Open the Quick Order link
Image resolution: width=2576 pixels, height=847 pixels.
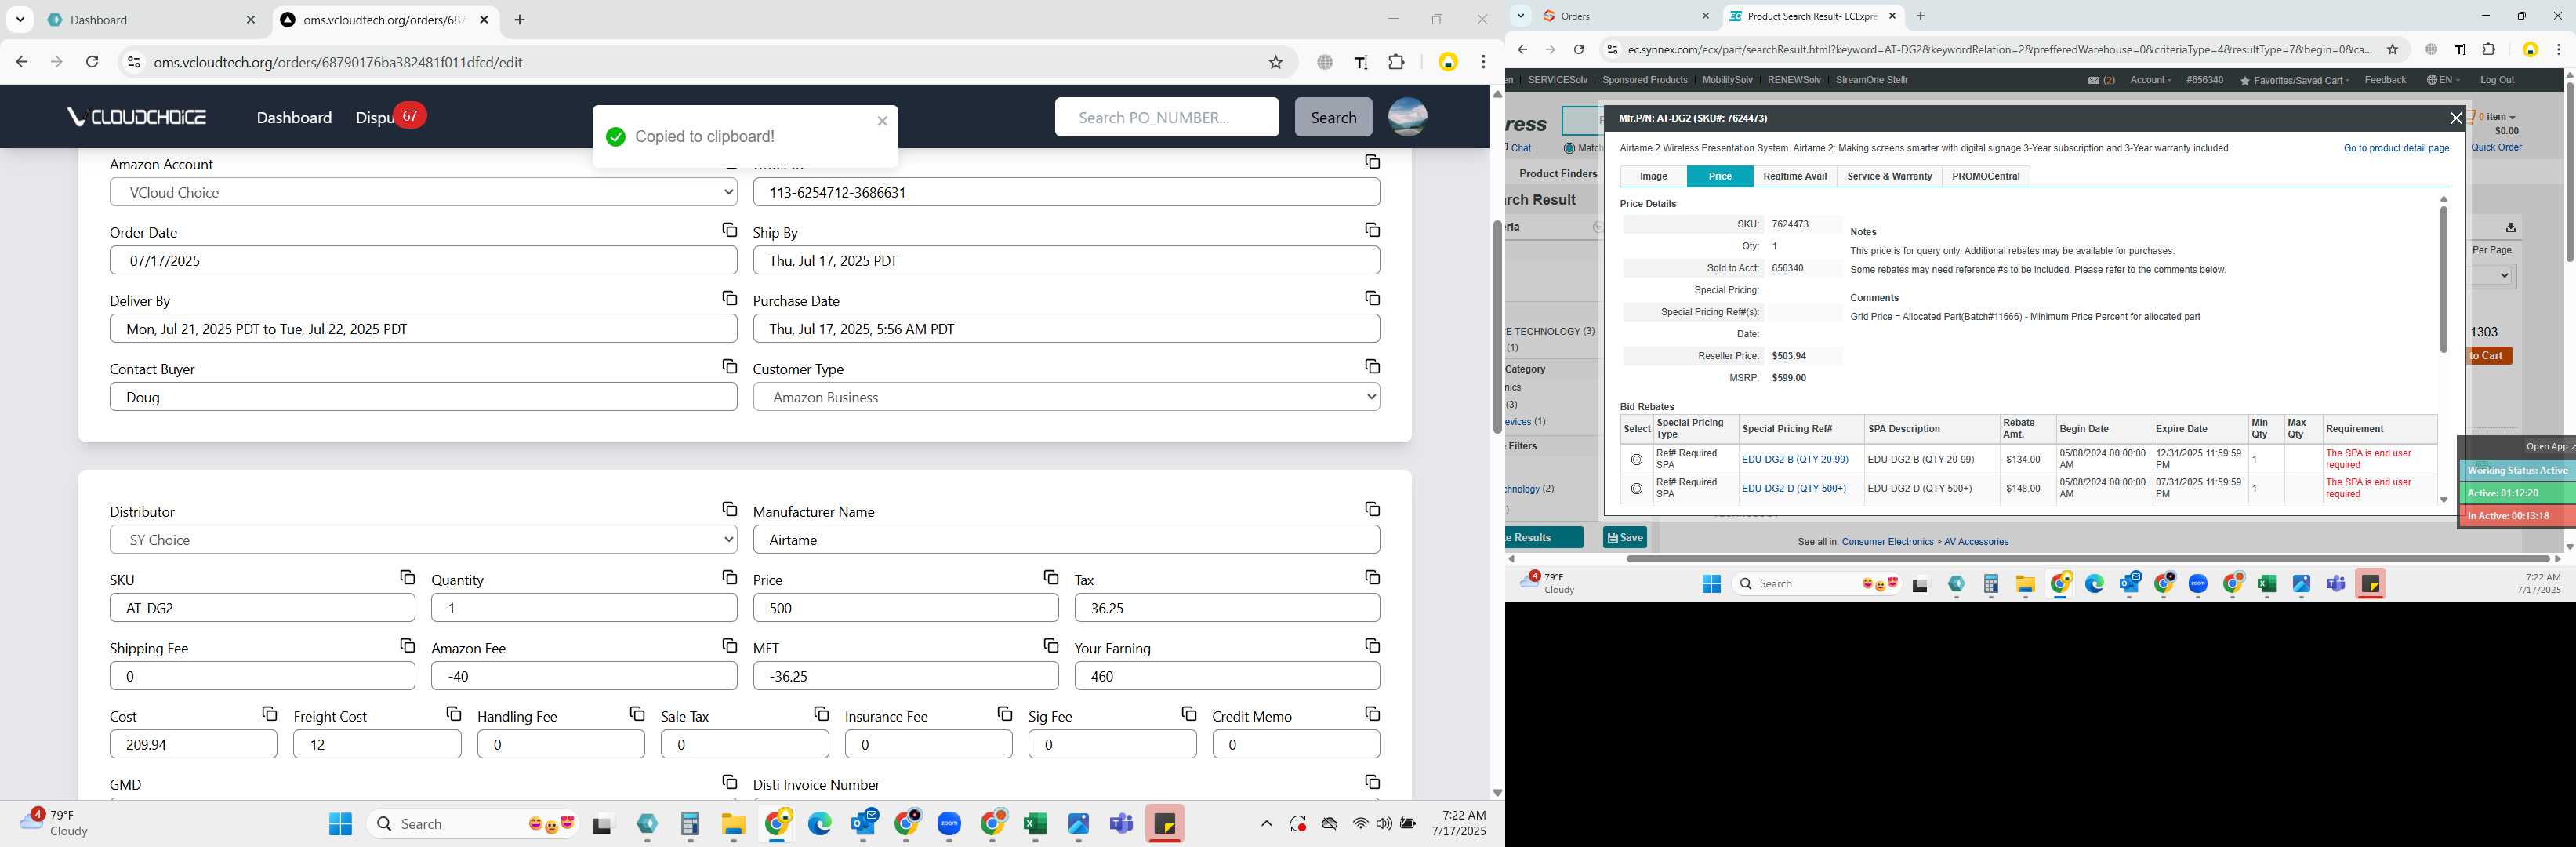click(x=2496, y=148)
